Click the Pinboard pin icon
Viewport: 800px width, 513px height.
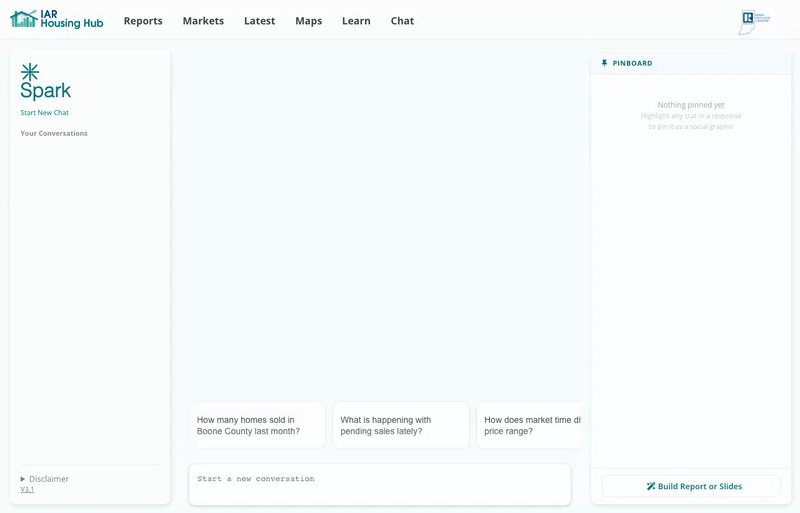tap(605, 63)
